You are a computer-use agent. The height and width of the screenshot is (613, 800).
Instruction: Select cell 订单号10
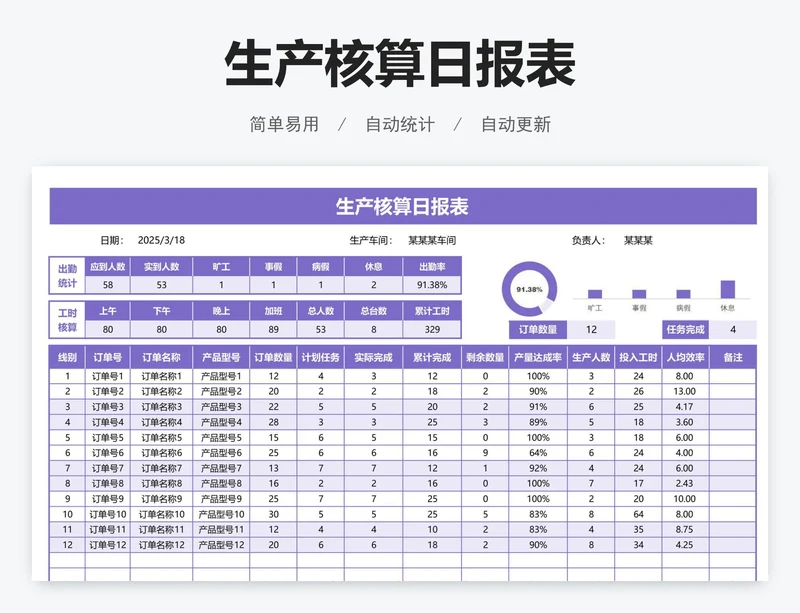point(108,514)
